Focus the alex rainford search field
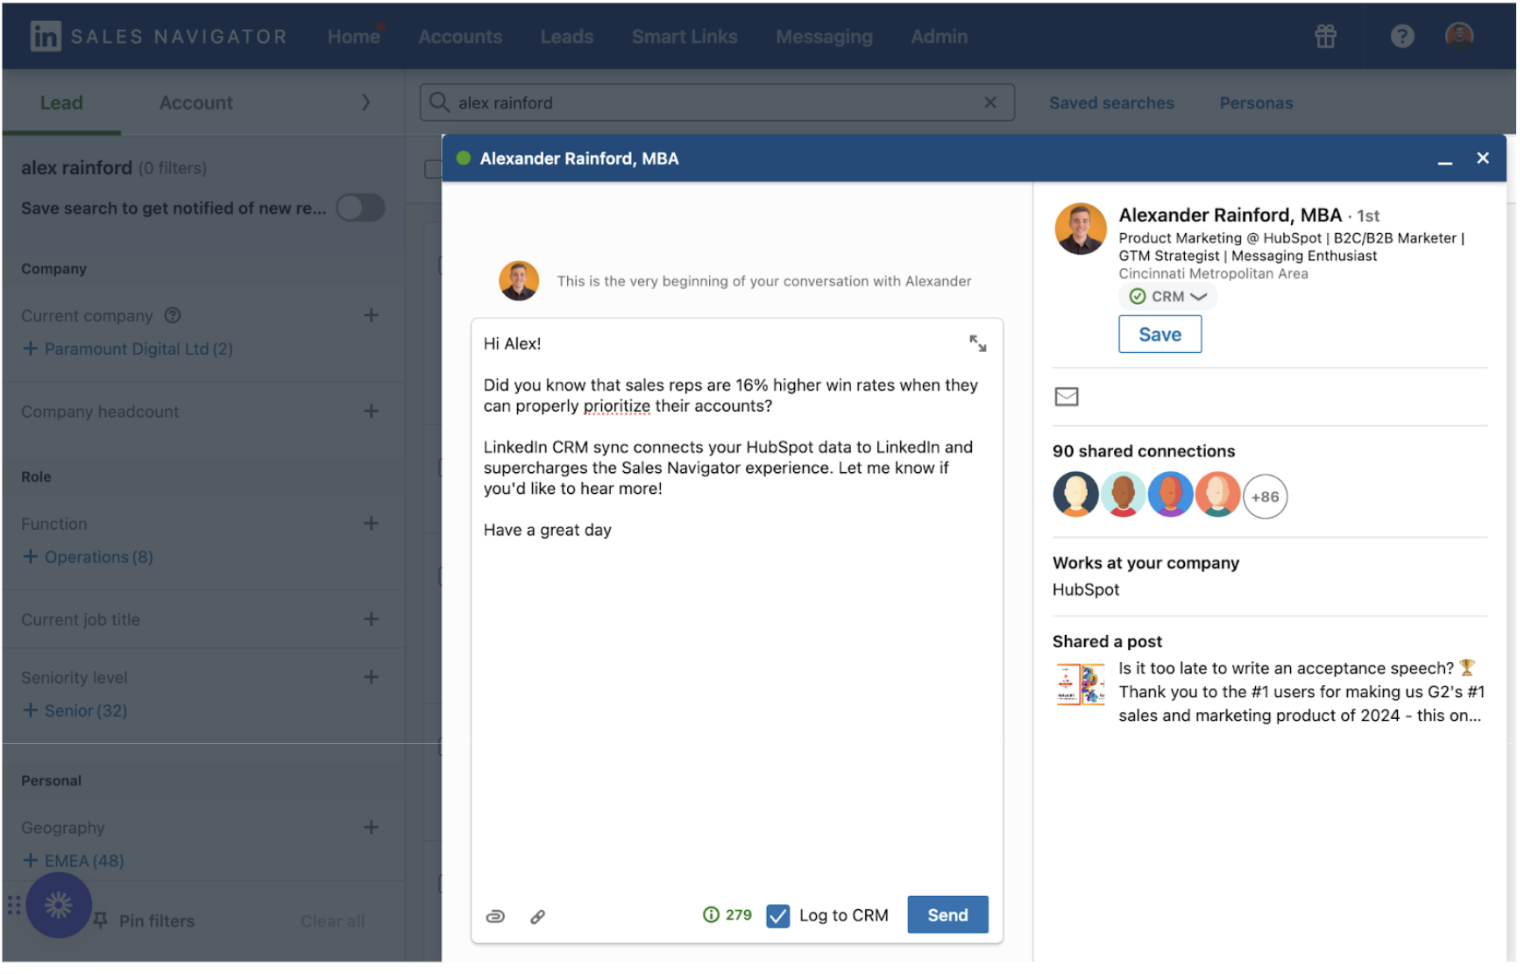The image size is (1520, 974). coord(717,102)
